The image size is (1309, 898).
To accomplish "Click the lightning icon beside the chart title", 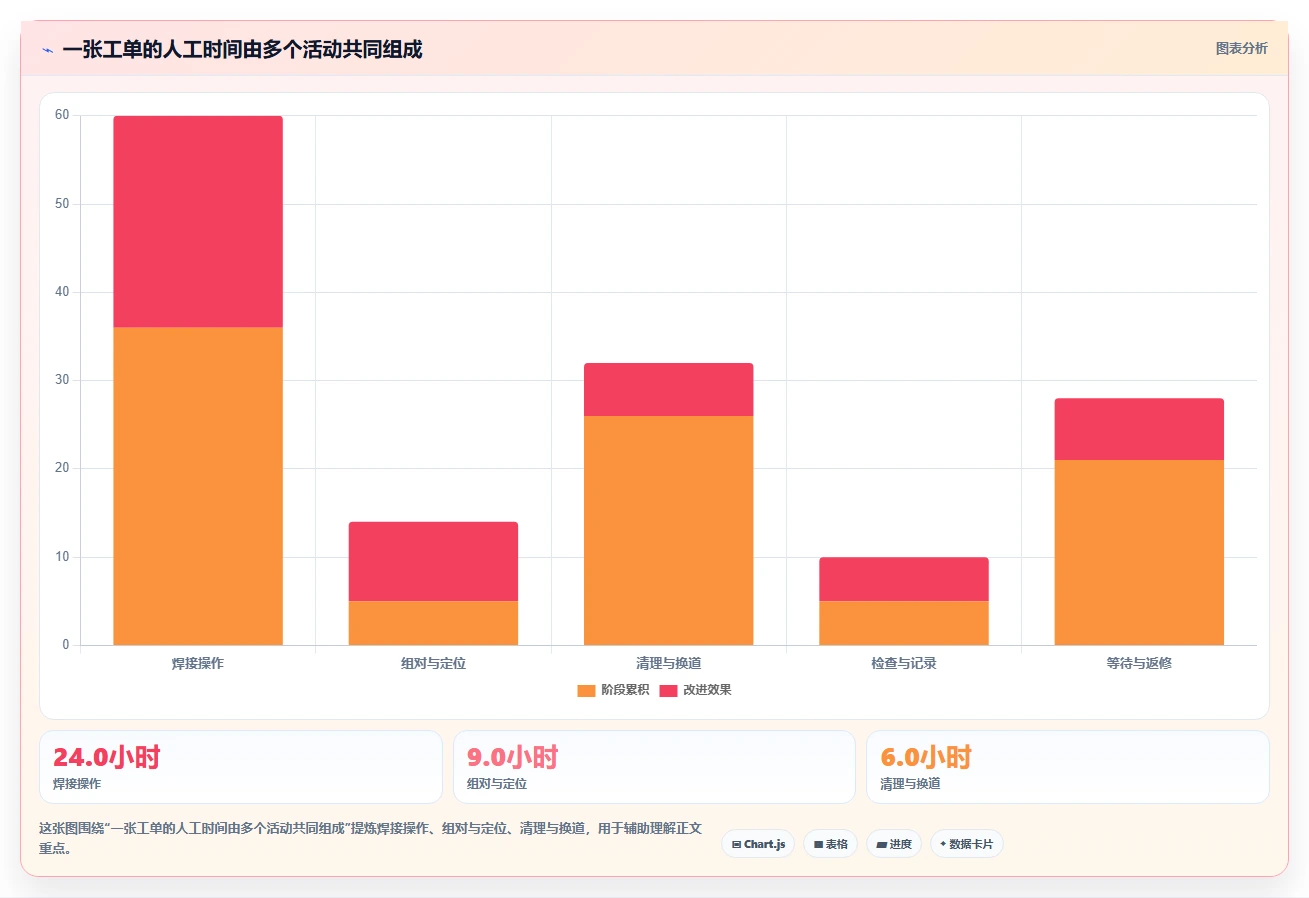I will [47, 50].
